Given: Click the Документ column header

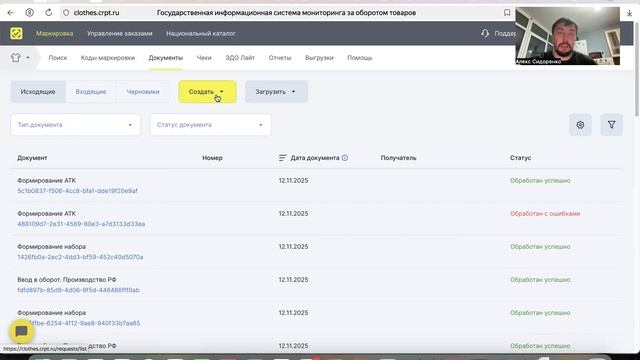Looking at the screenshot, I should (x=32, y=158).
